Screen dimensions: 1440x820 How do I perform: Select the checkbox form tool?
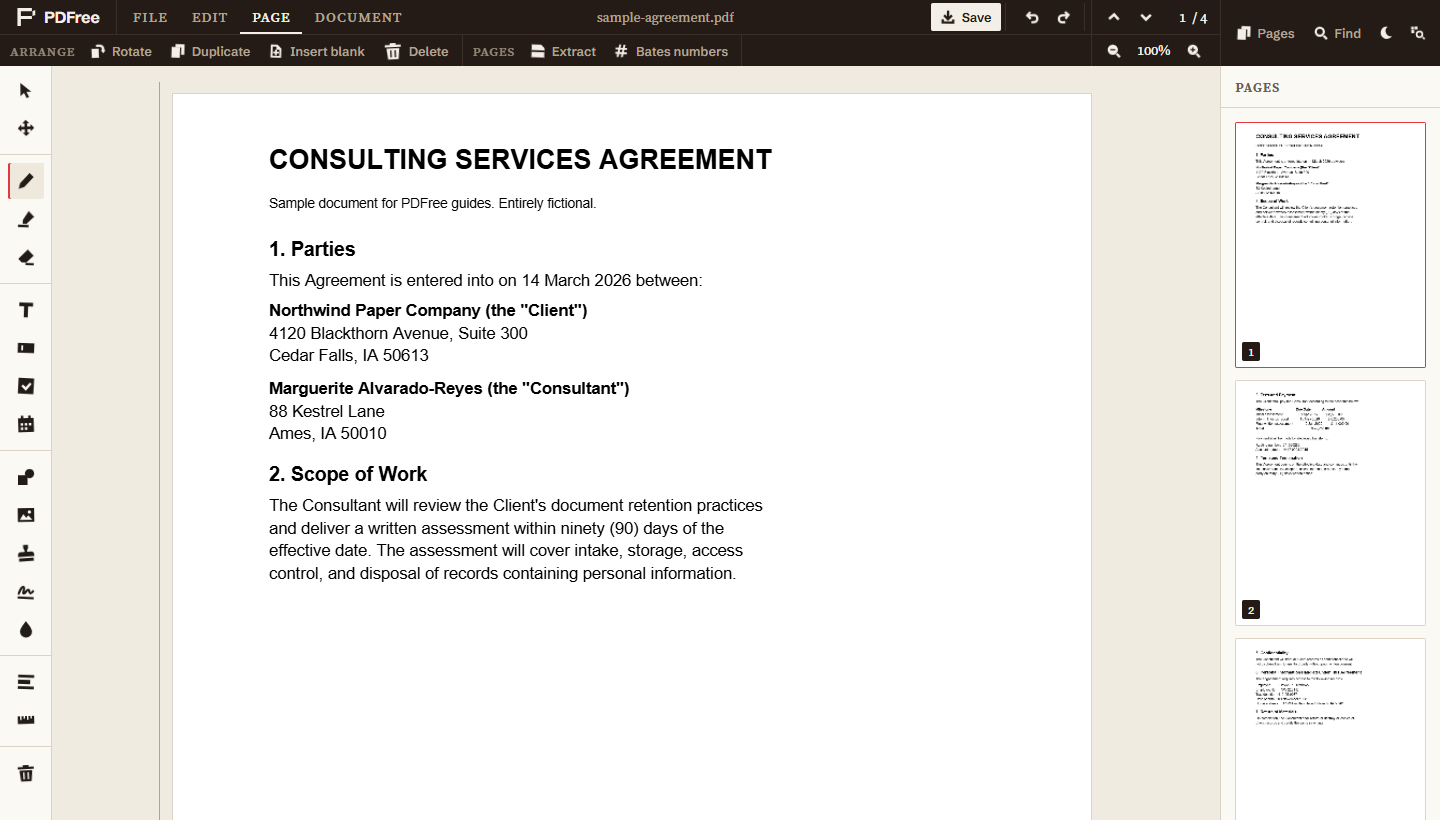click(x=26, y=386)
